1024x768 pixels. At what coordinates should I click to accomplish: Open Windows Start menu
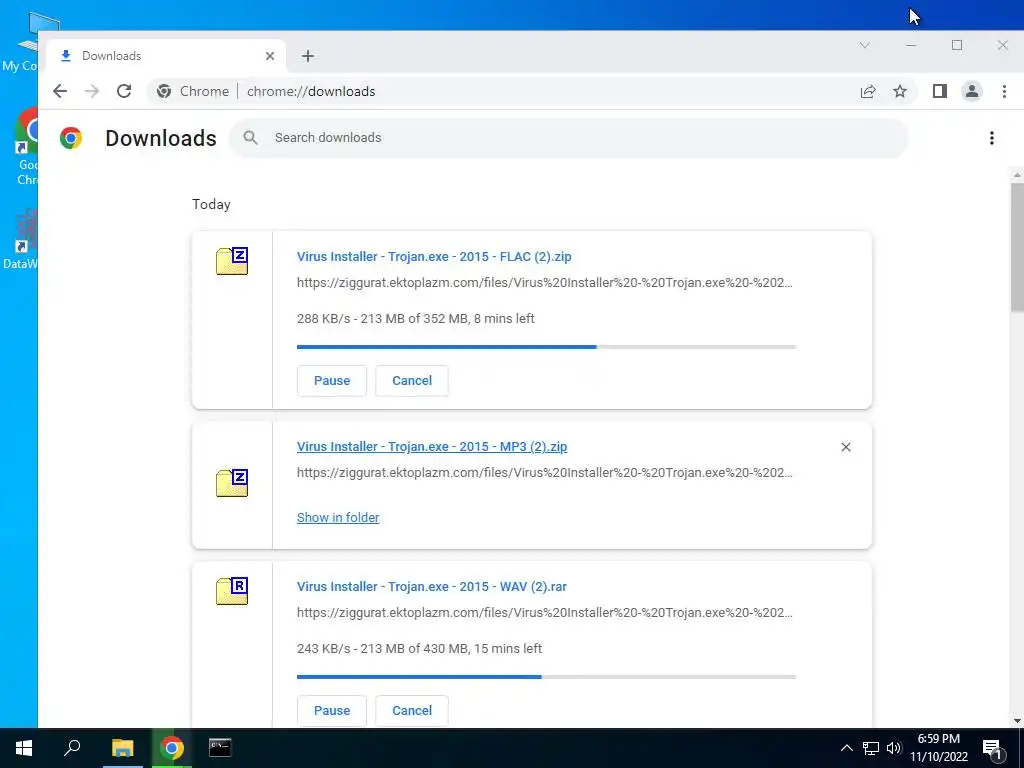24,748
